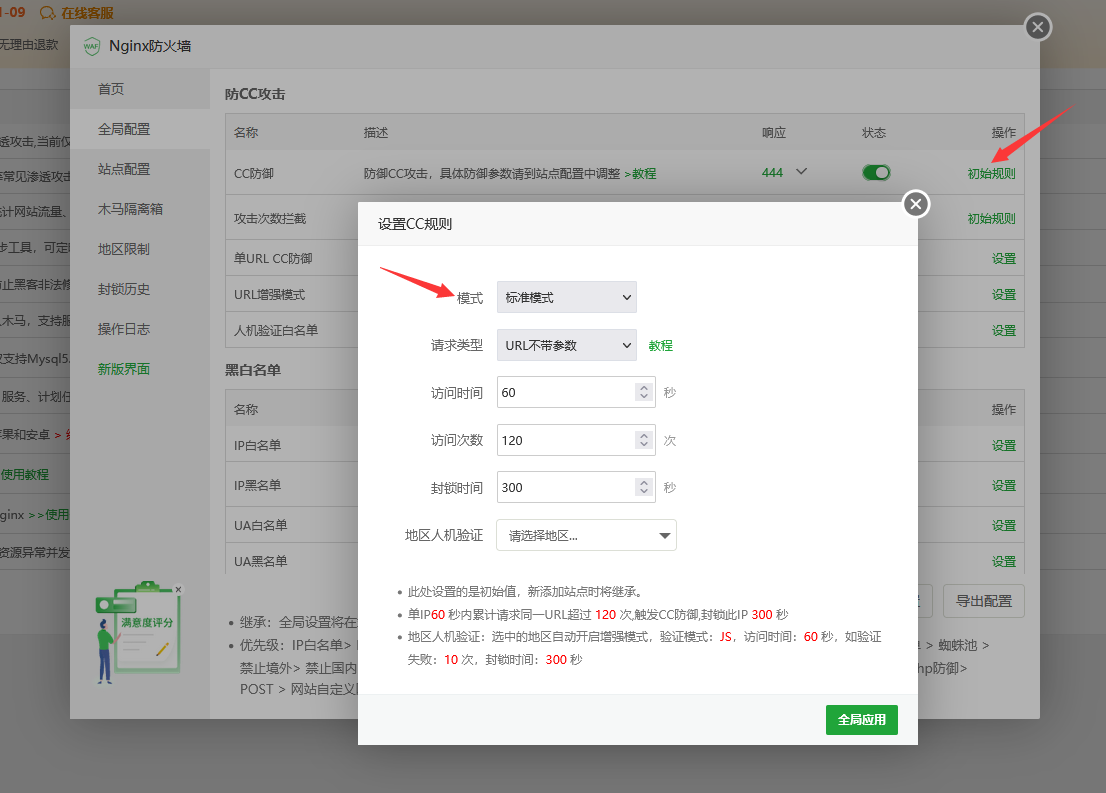Click 设置 for the UA白名单 row
This screenshot has width=1106, height=793.
(1004, 526)
